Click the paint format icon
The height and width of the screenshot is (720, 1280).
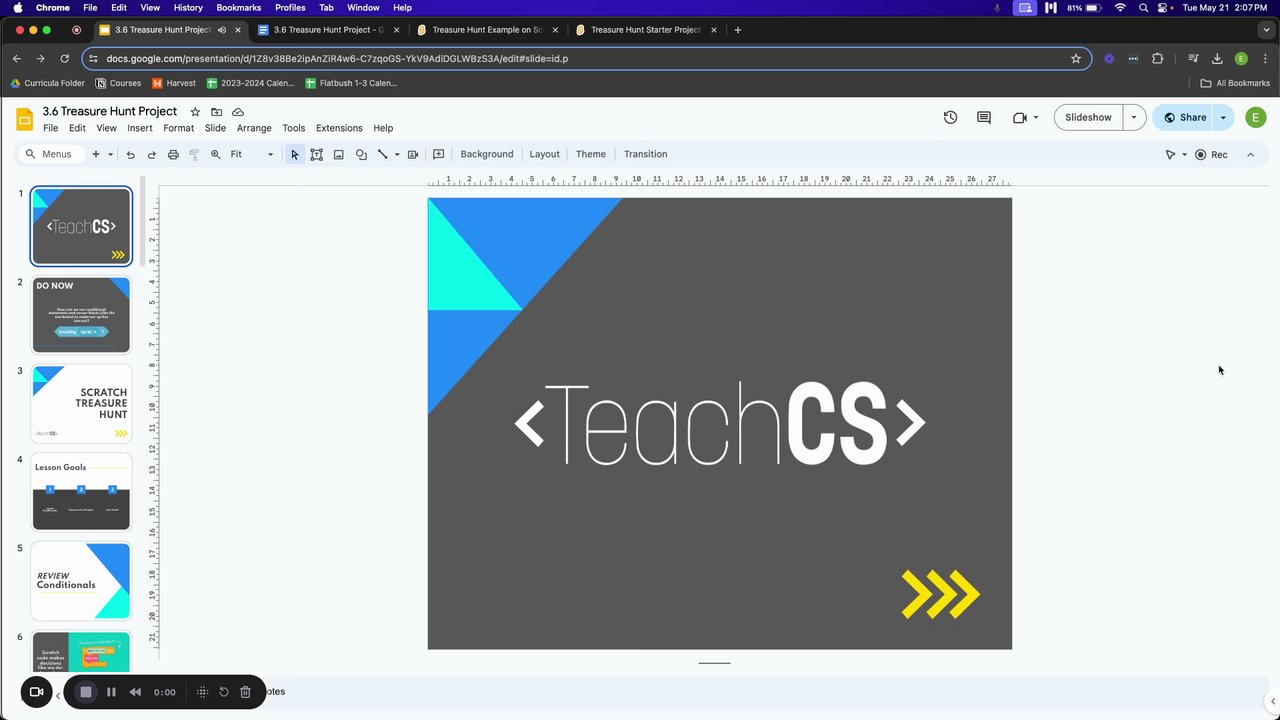click(x=194, y=154)
